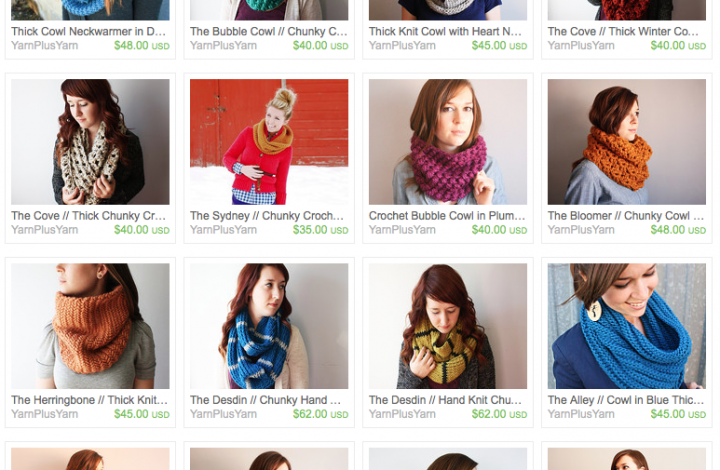Open The Sydney mustard cowl photo
This screenshot has width=720, height=470.
269,142
